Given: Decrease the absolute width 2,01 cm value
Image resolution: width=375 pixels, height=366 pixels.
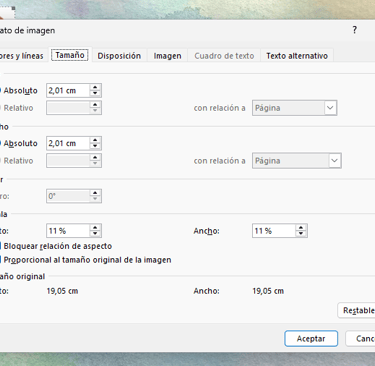Looking at the screenshot, I should (x=95, y=146).
